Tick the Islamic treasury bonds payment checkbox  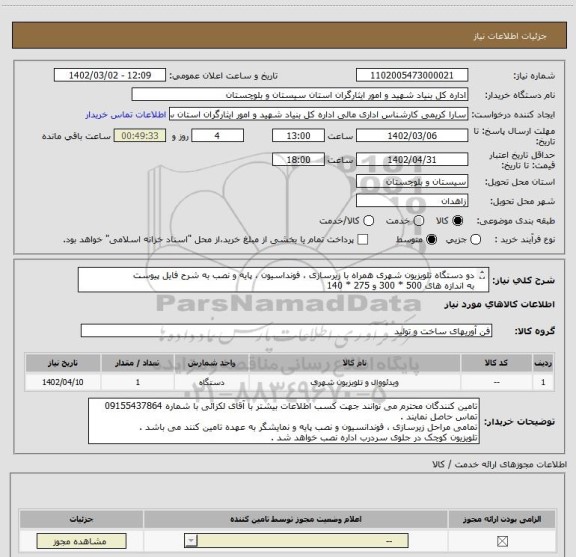coord(363,240)
